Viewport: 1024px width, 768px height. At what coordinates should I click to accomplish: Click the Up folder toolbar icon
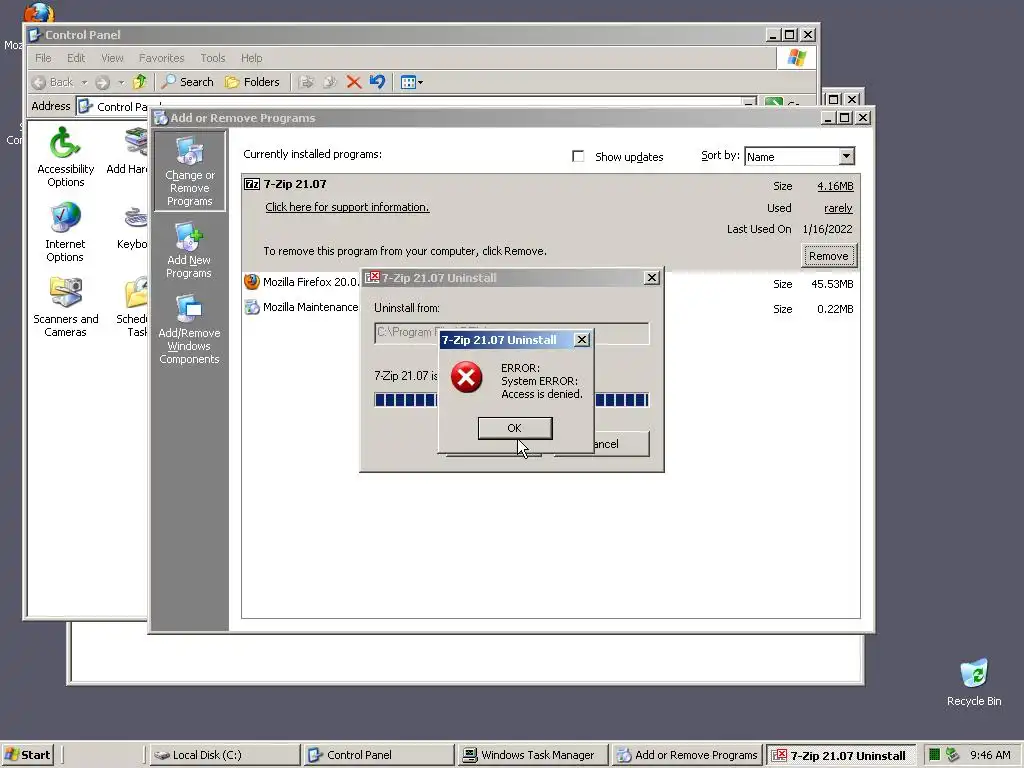[x=140, y=82]
